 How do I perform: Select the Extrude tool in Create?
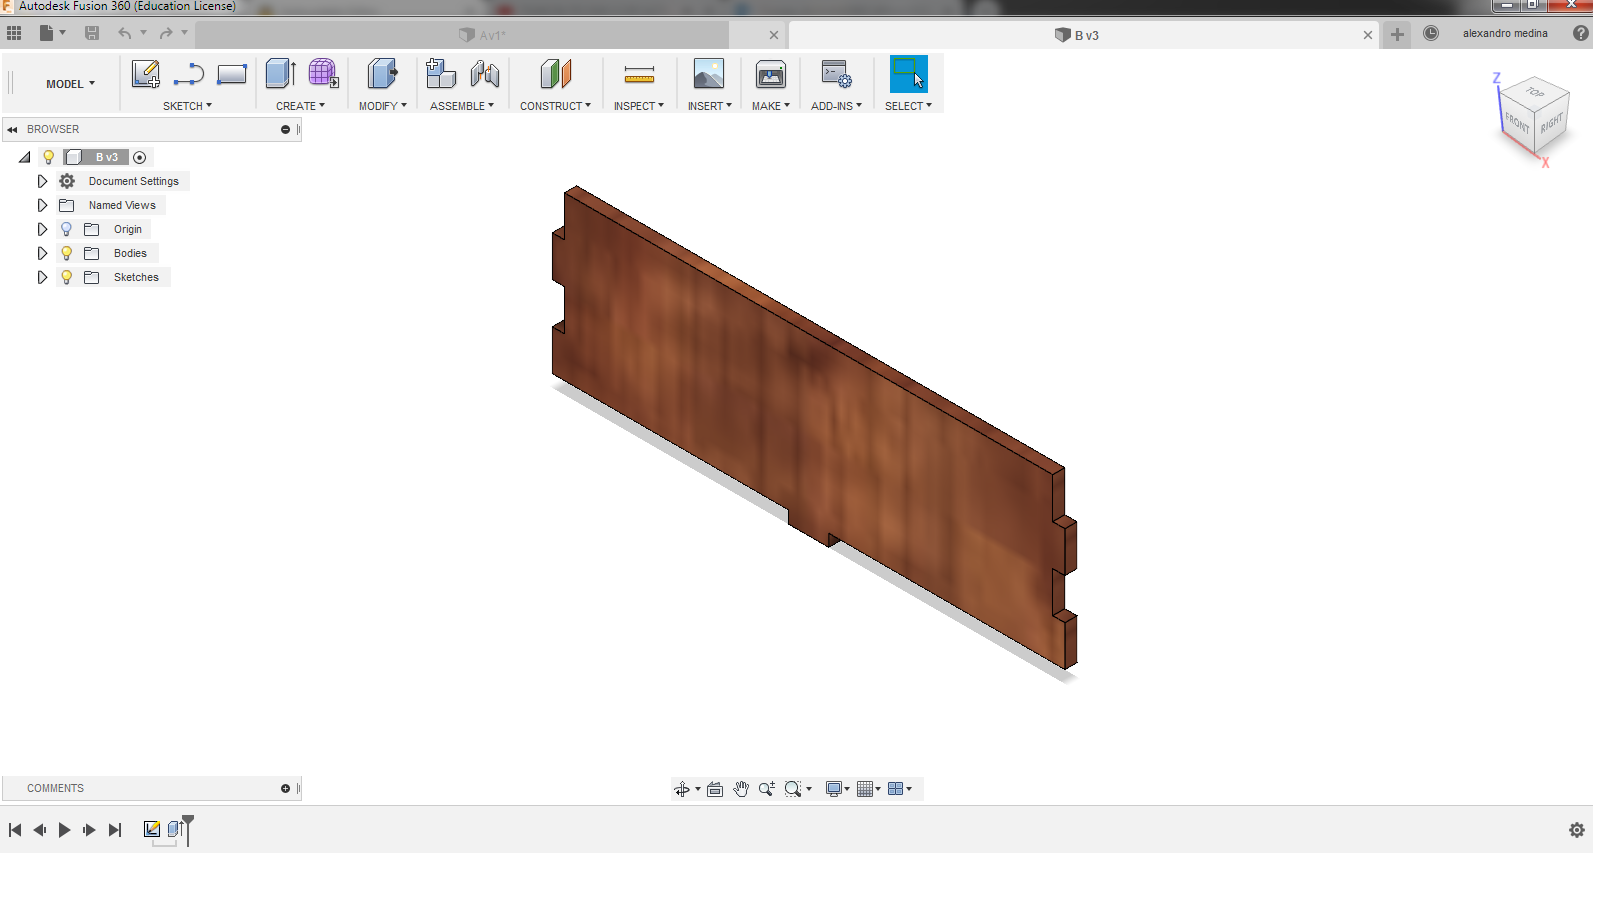280,74
